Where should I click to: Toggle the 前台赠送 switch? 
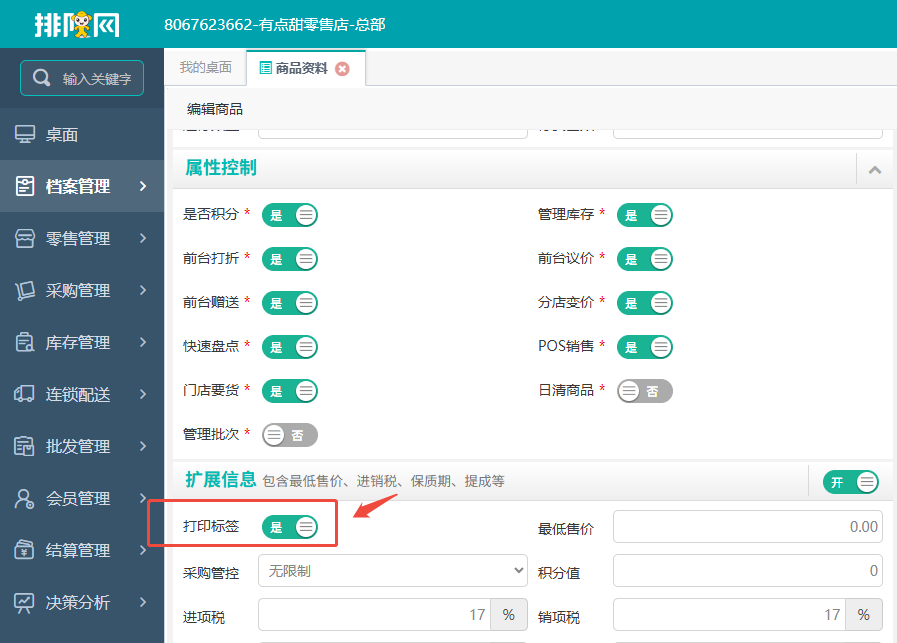coord(289,303)
